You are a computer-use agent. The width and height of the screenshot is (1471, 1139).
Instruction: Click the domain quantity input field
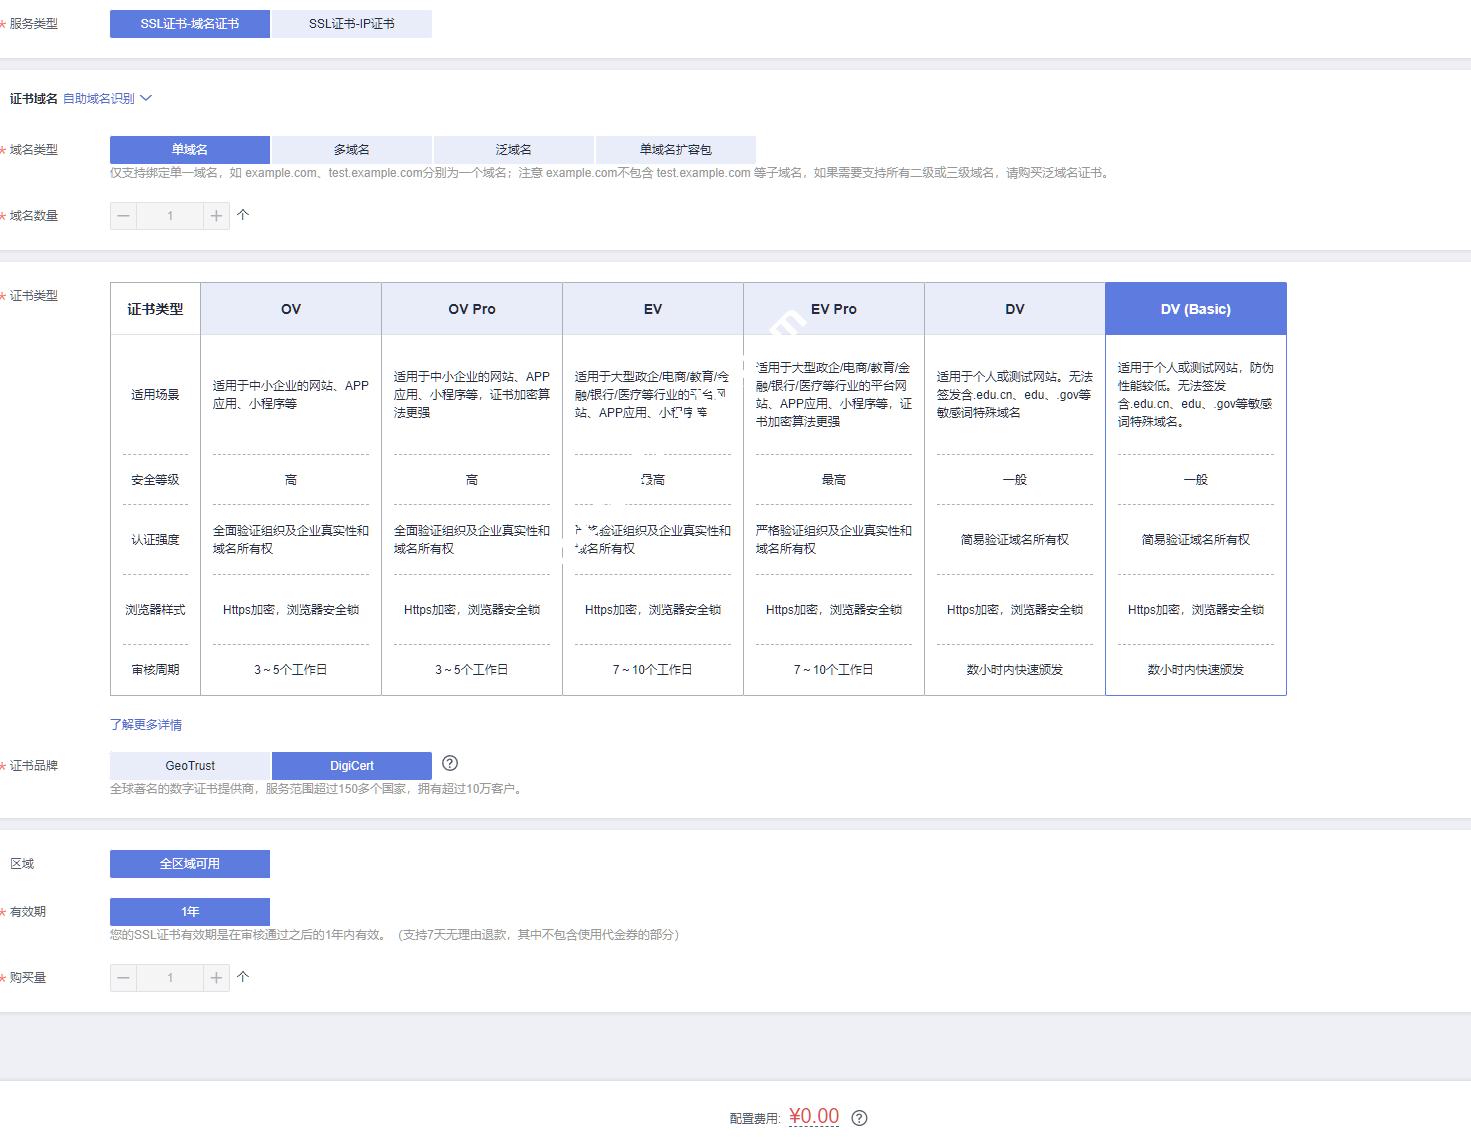click(170, 216)
